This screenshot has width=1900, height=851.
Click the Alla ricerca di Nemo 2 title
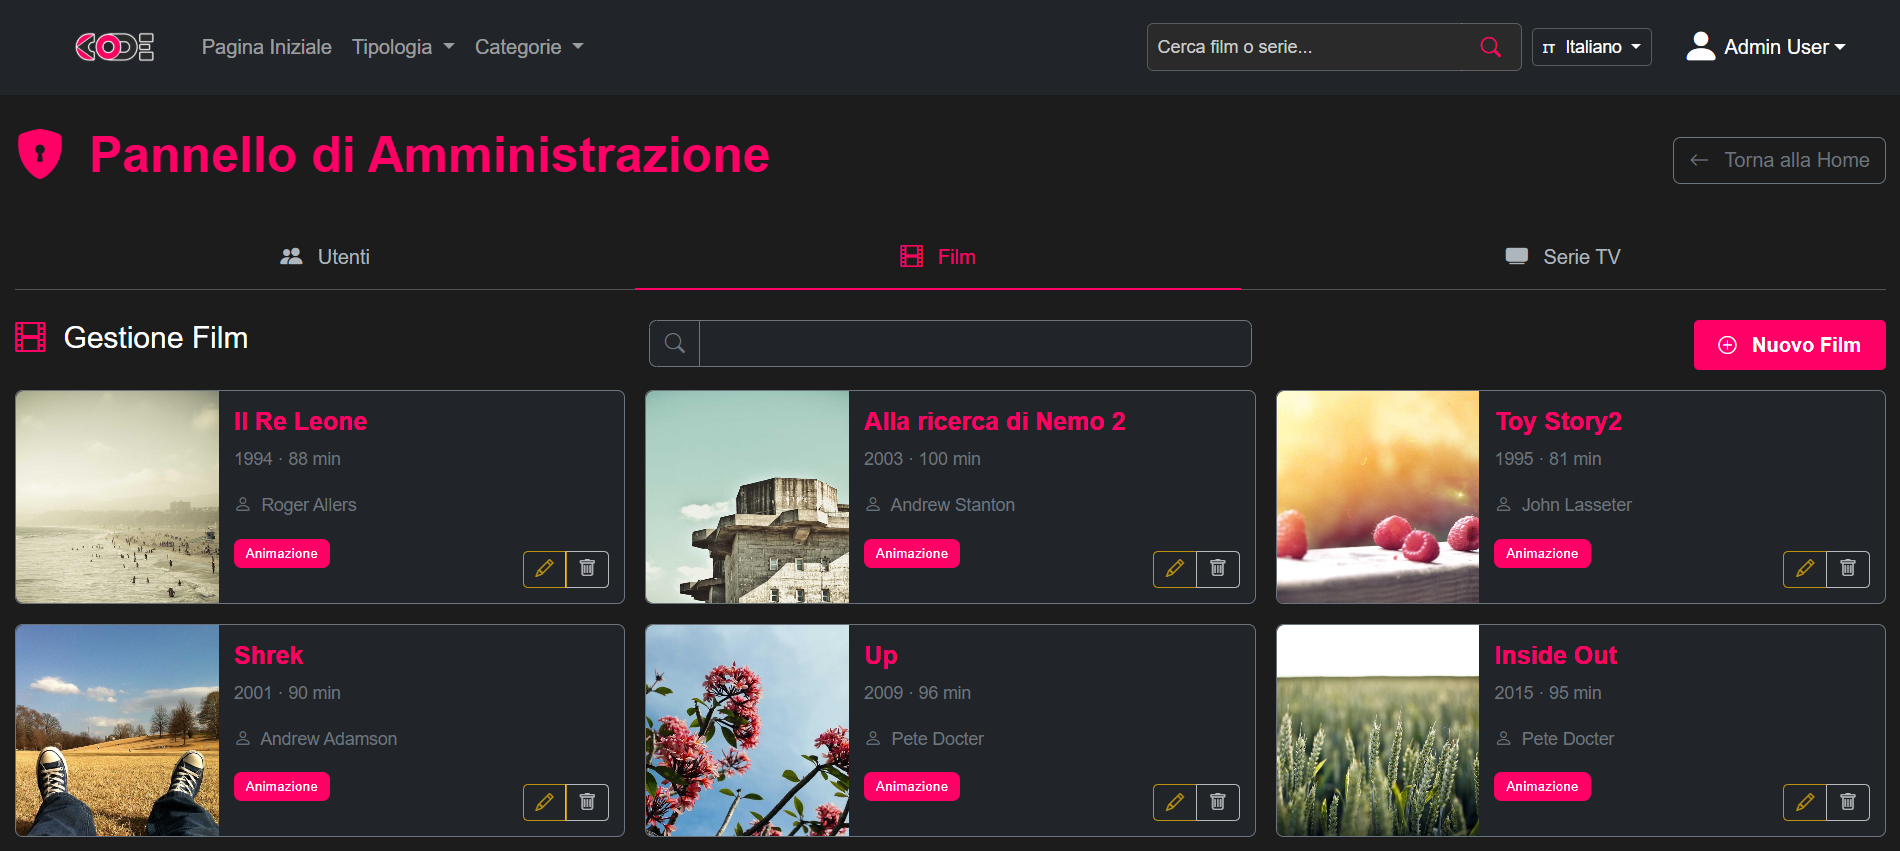coord(995,421)
